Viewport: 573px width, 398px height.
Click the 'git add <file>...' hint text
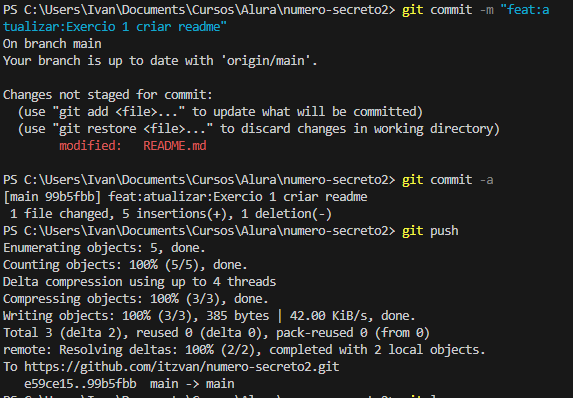122,111
